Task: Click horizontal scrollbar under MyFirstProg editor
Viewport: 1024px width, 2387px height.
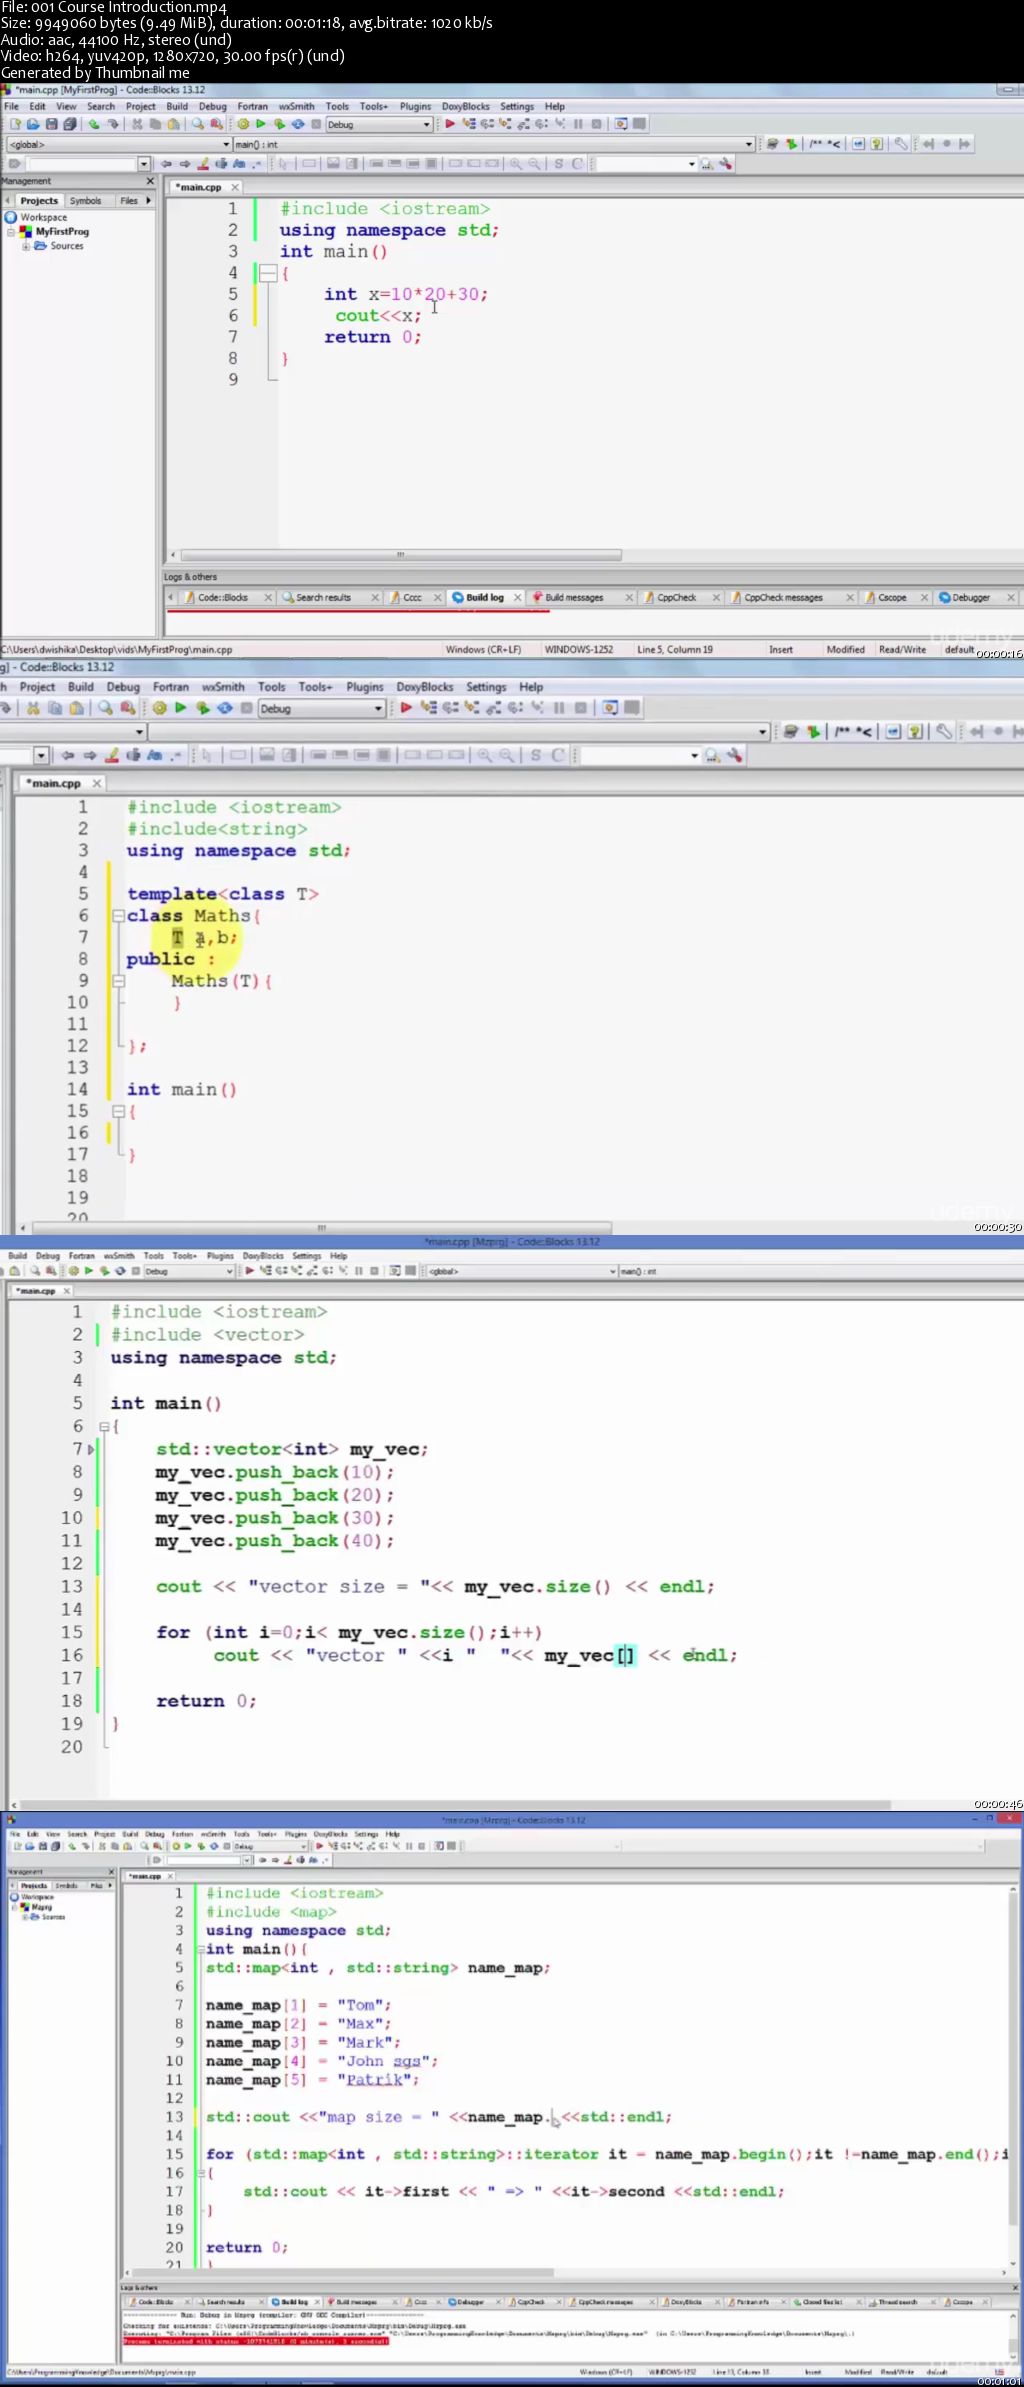Action: (400, 555)
